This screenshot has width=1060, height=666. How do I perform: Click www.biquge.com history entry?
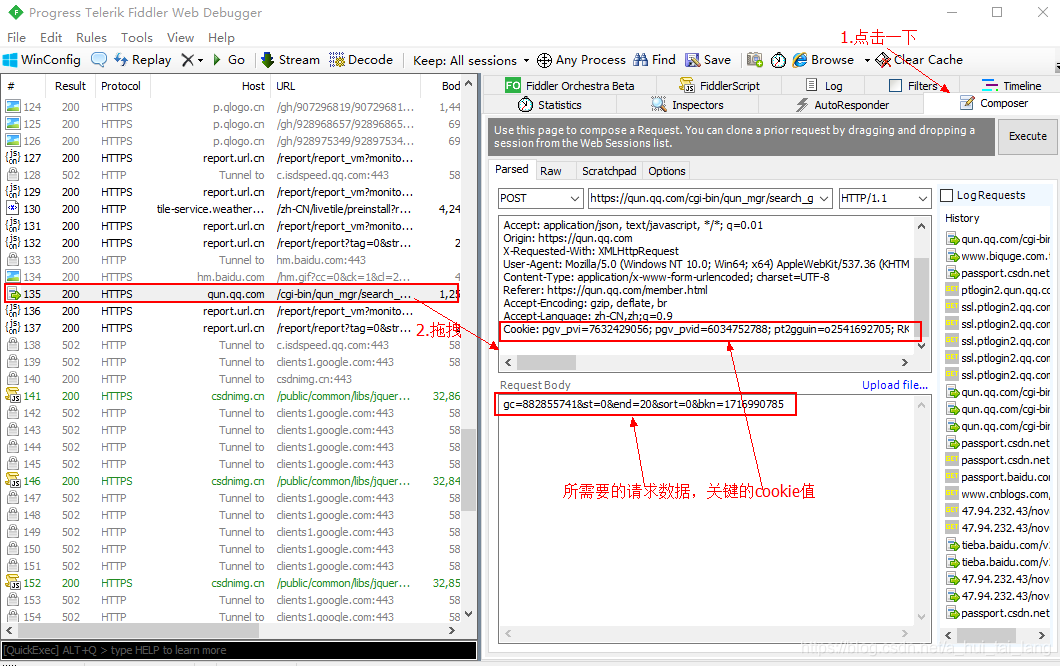[998, 256]
